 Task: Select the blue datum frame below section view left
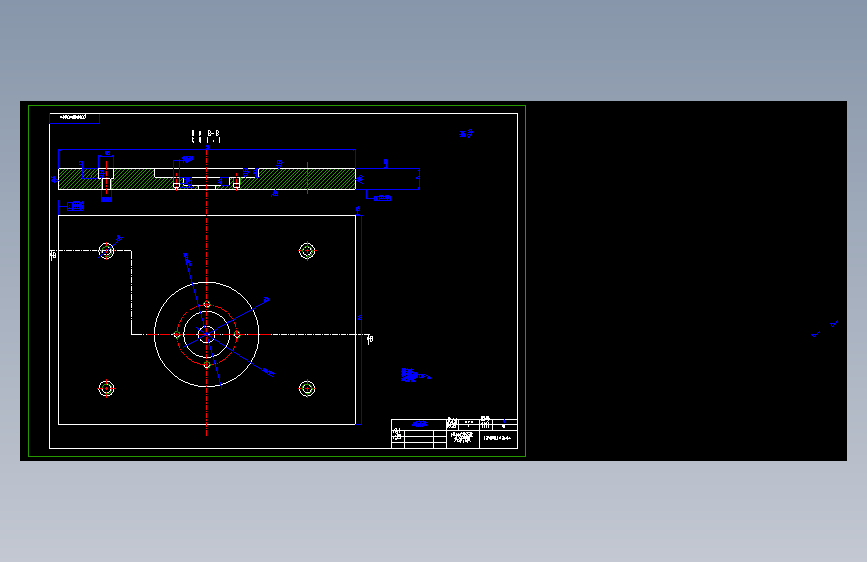tap(75, 206)
